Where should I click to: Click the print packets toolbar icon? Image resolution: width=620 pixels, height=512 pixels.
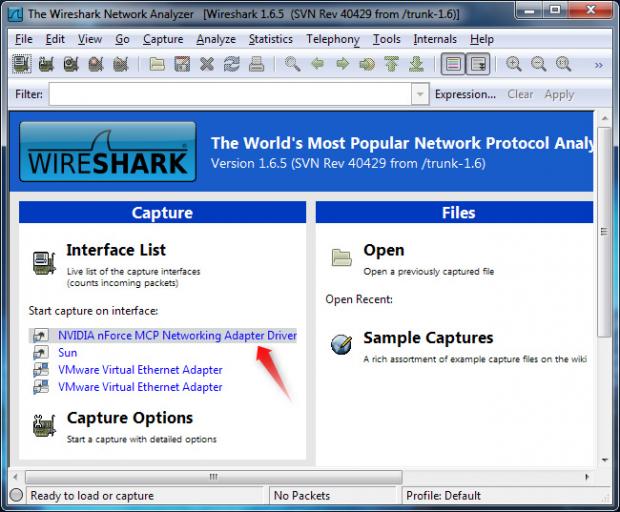(256, 65)
